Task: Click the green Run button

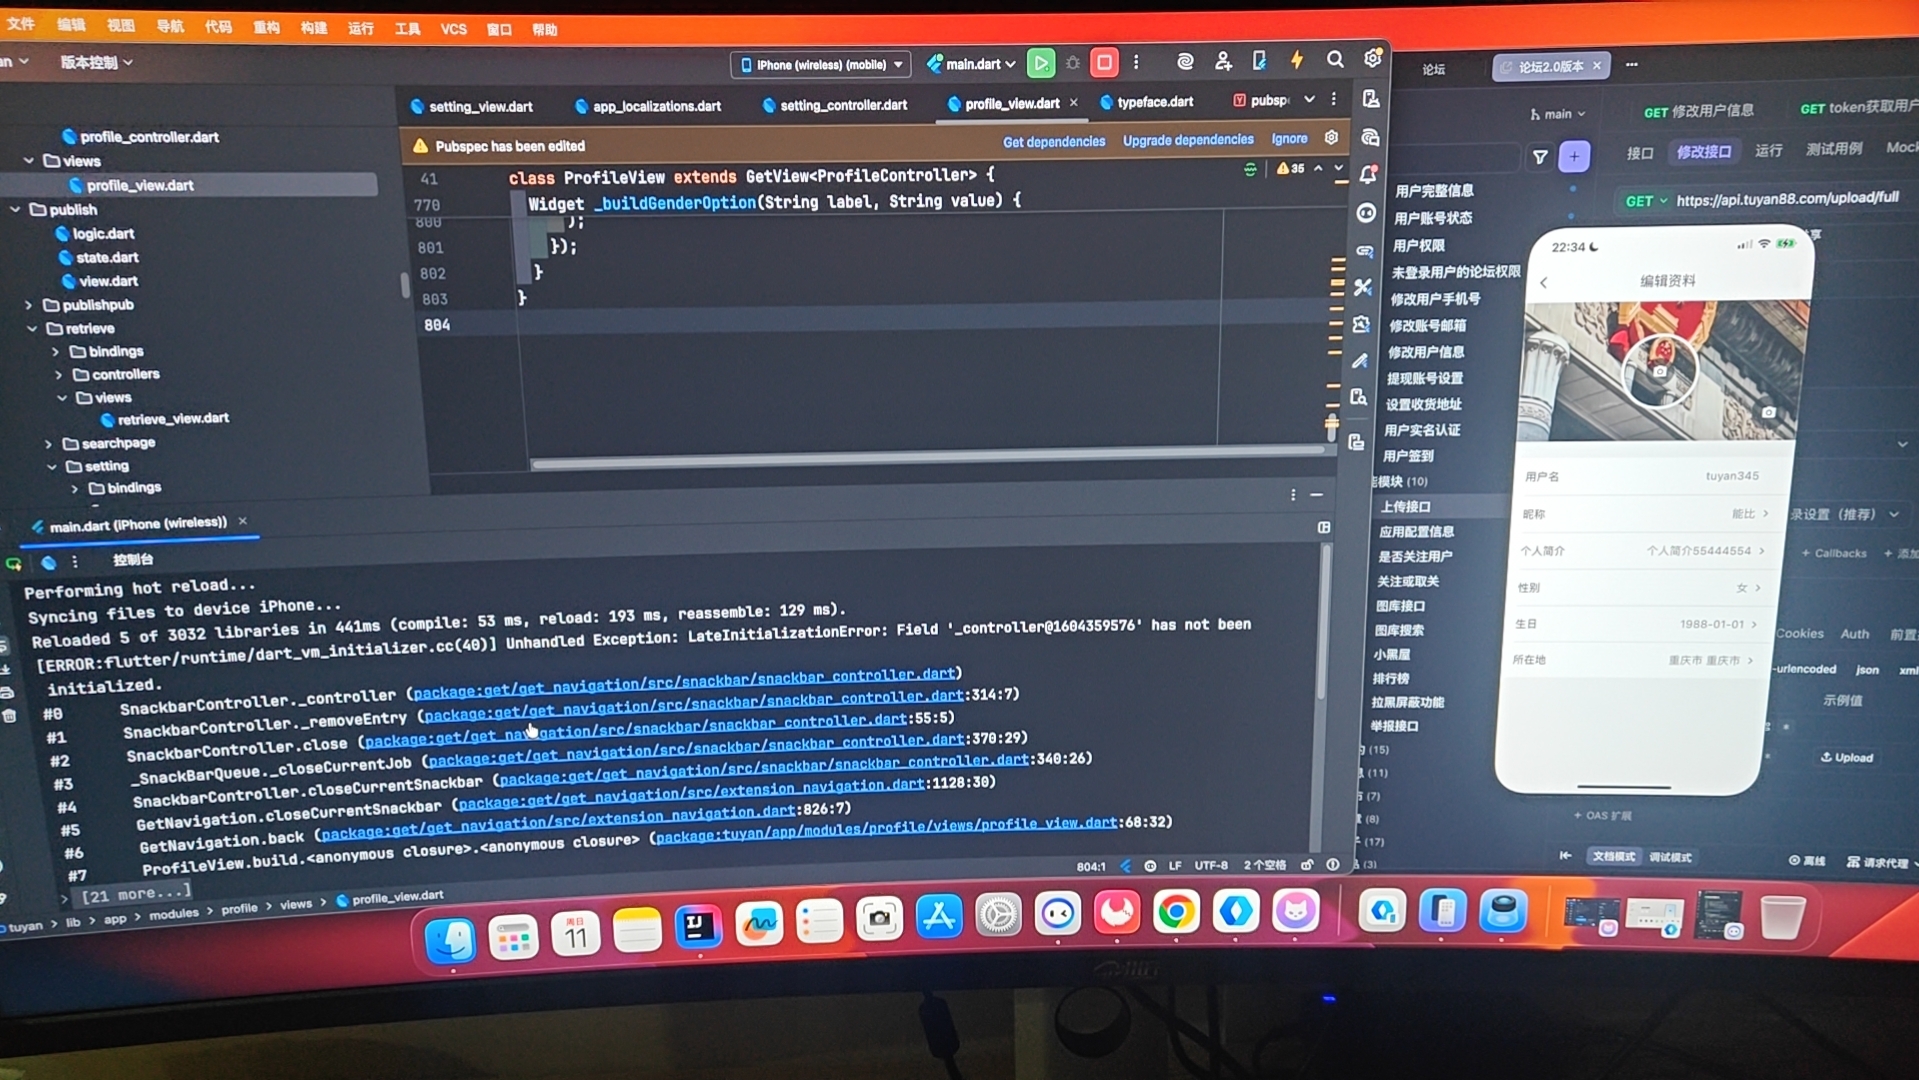Action: pos(1040,63)
